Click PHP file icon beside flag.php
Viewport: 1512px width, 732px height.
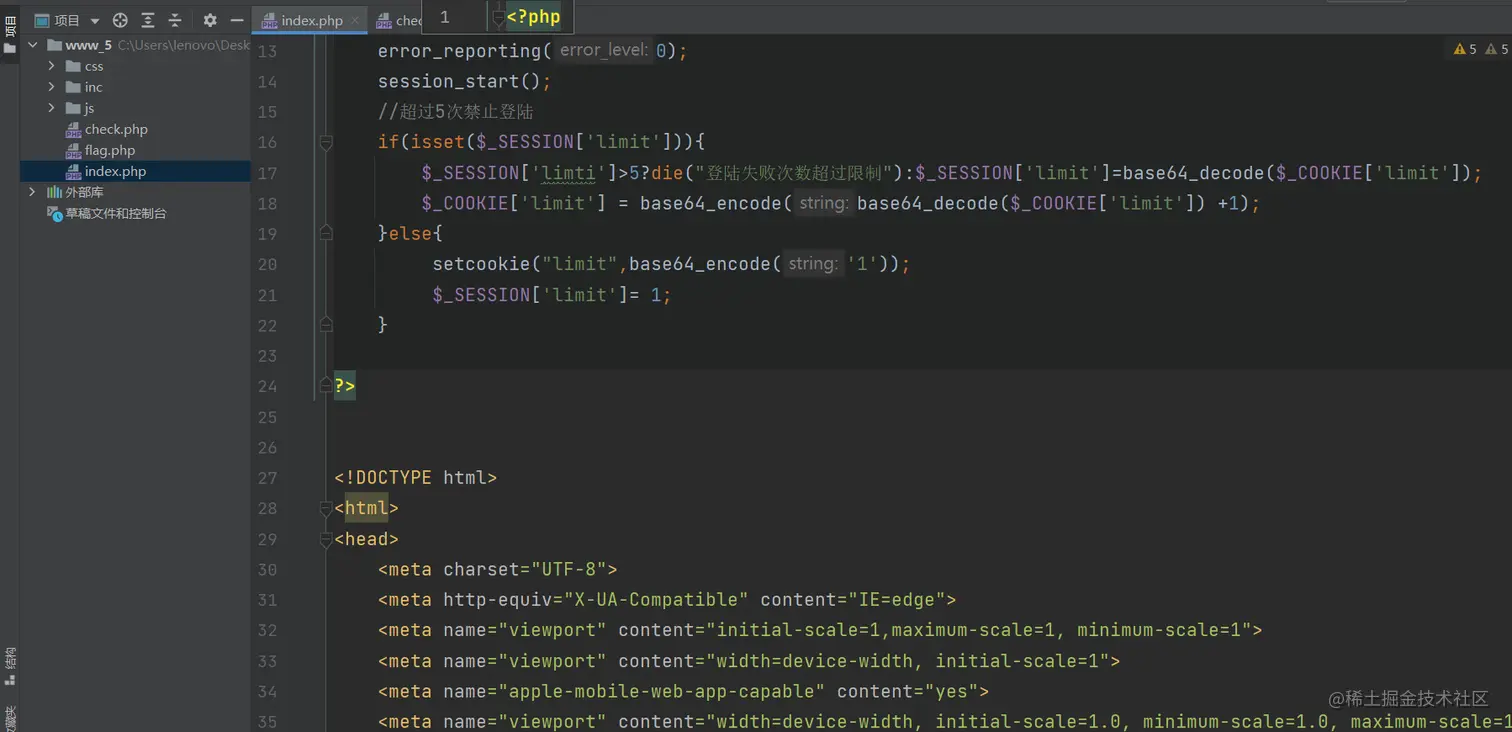tap(73, 151)
